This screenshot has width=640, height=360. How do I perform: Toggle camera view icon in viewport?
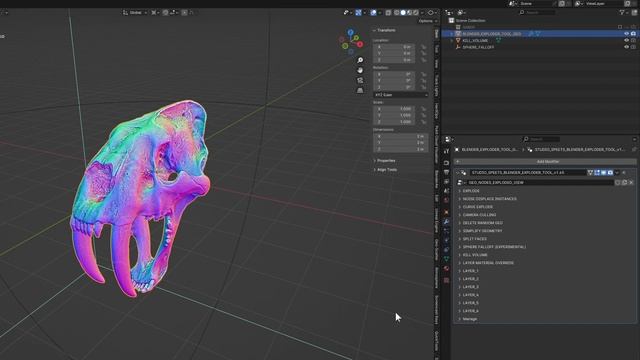click(360, 80)
